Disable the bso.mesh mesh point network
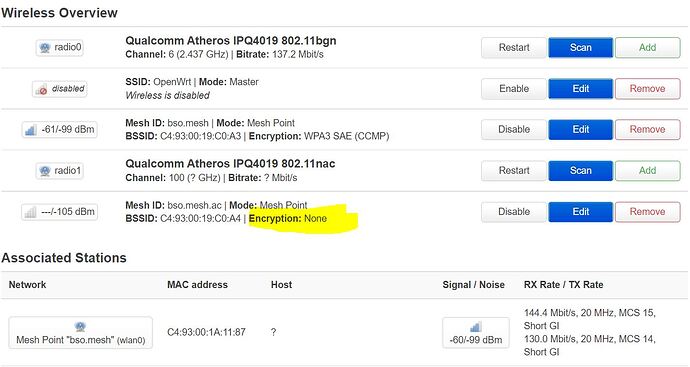The width and height of the screenshot is (690, 367). 514,129
